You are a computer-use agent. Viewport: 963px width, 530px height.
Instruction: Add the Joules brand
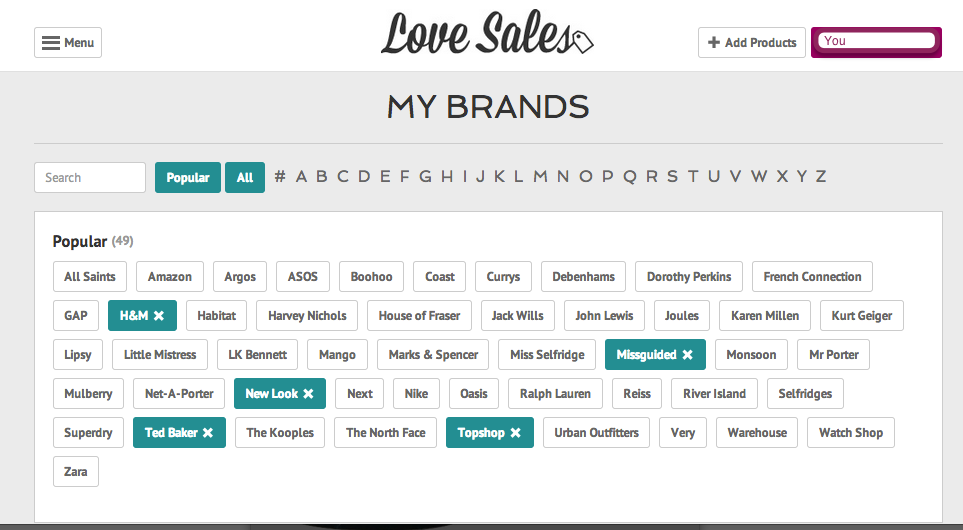pos(682,316)
